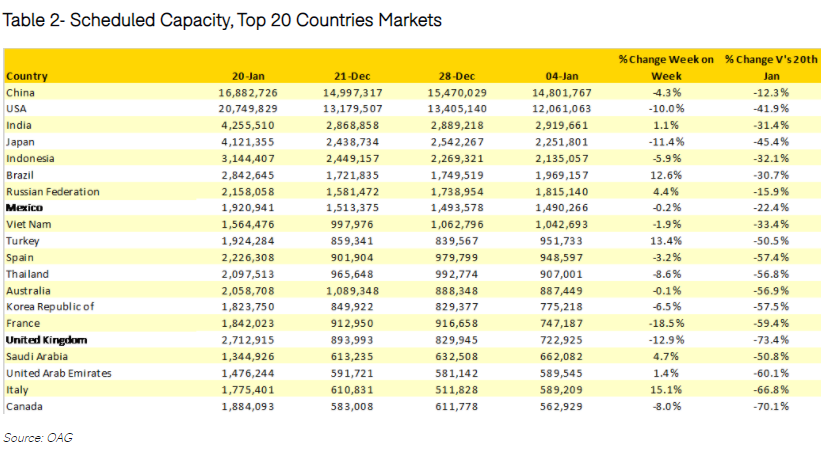Click the 'United Arab Emirates' row label
821x451 pixels.
57,373
